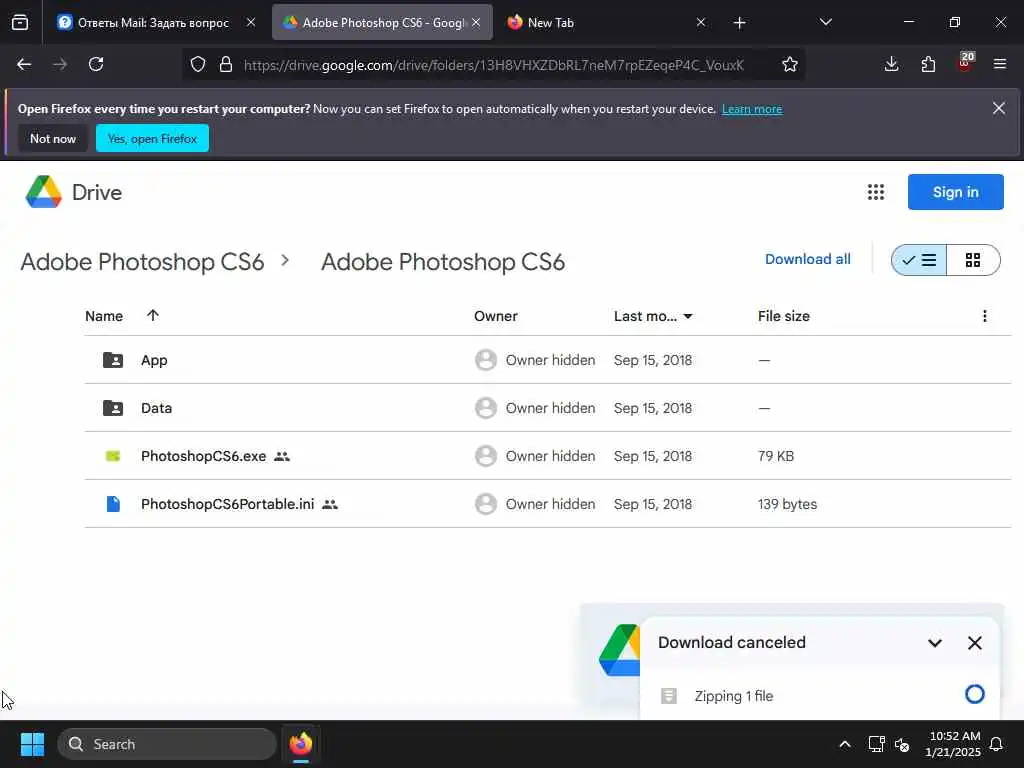1024x768 pixels.
Task: Click the Download all link
Action: [807, 259]
